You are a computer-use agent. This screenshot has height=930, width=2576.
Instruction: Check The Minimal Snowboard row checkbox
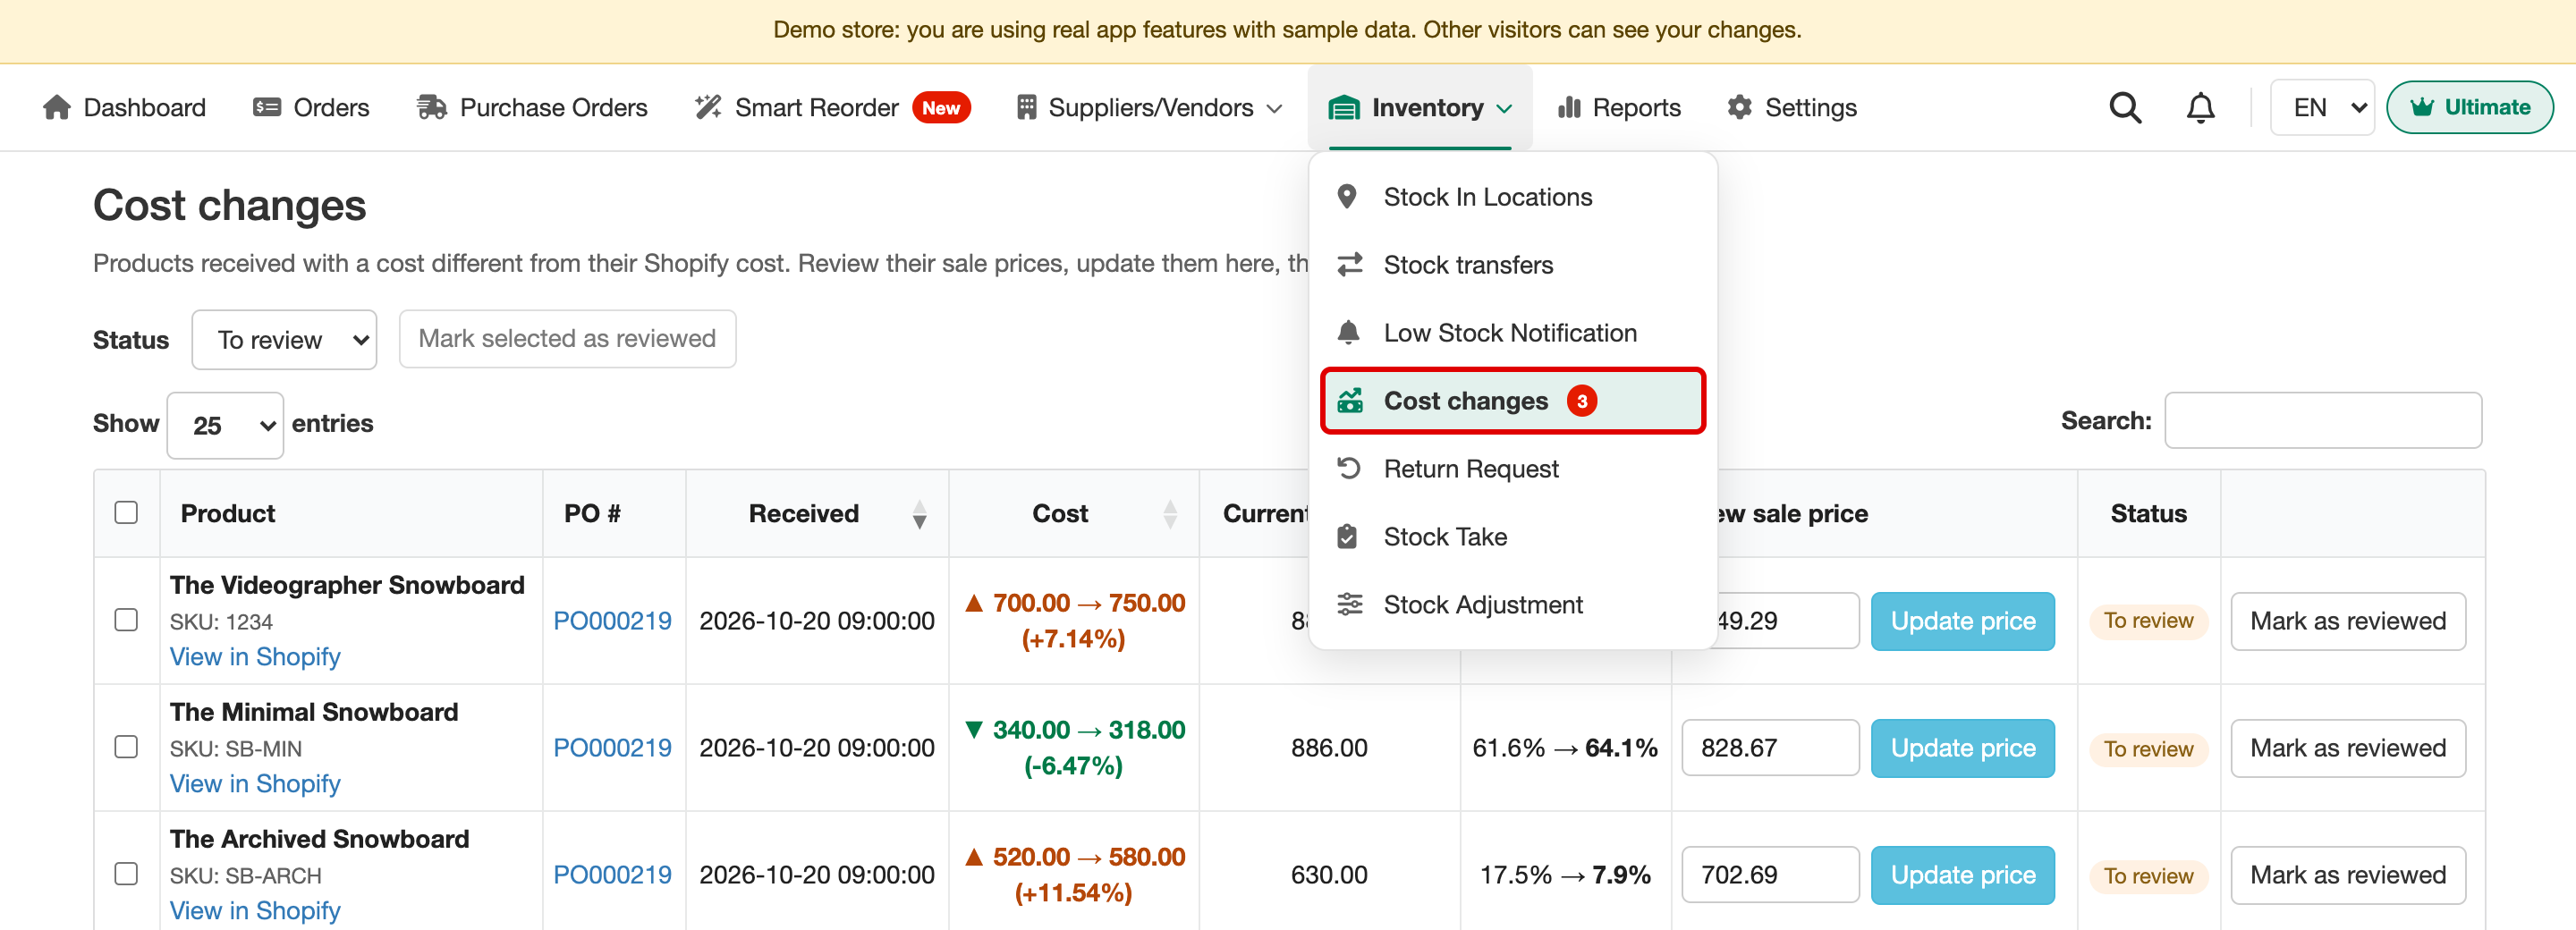coord(126,747)
